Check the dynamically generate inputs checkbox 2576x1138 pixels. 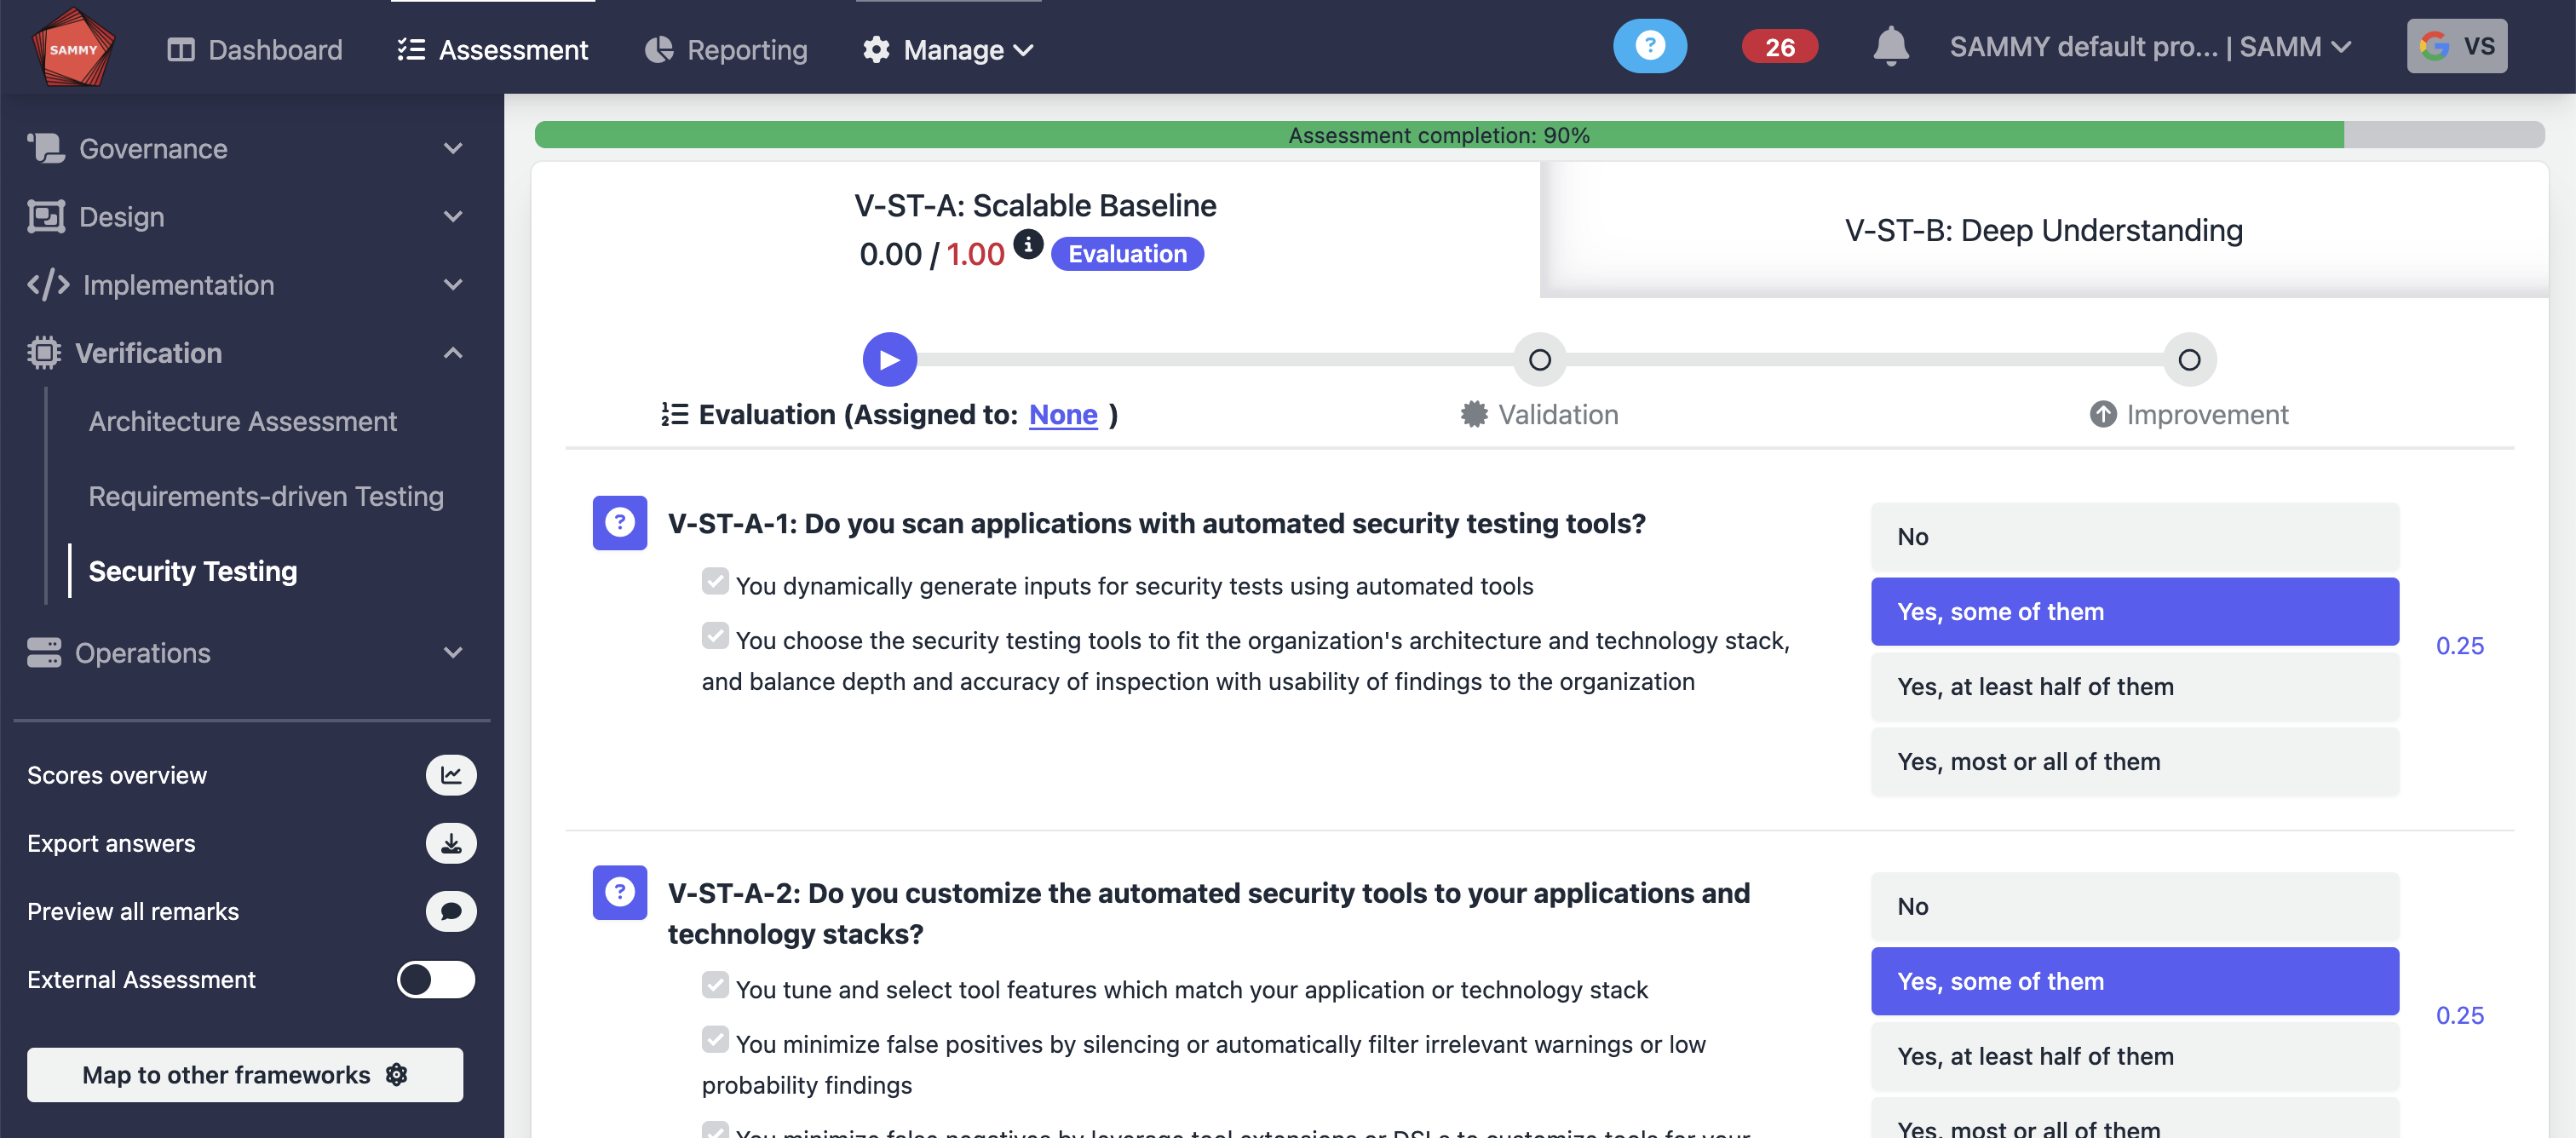(x=715, y=581)
